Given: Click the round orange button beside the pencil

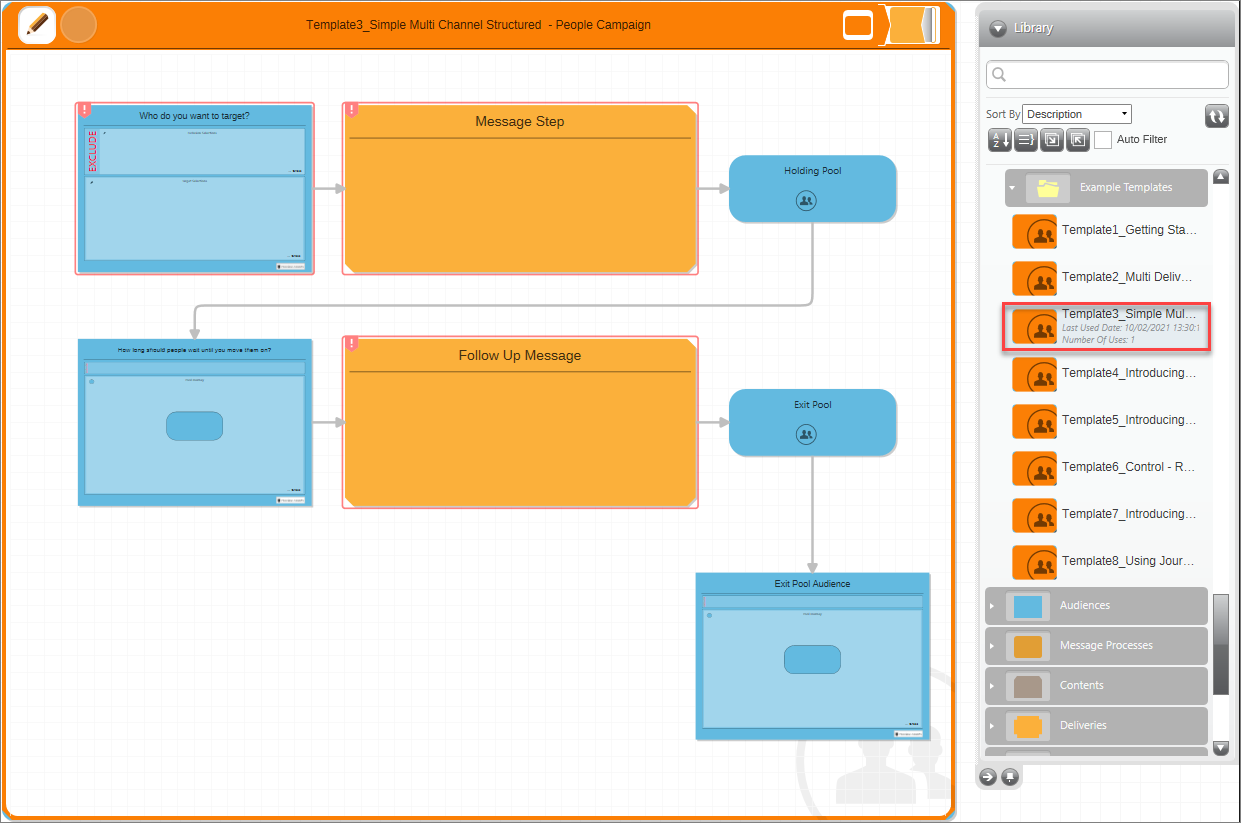Looking at the screenshot, I should point(79,24).
